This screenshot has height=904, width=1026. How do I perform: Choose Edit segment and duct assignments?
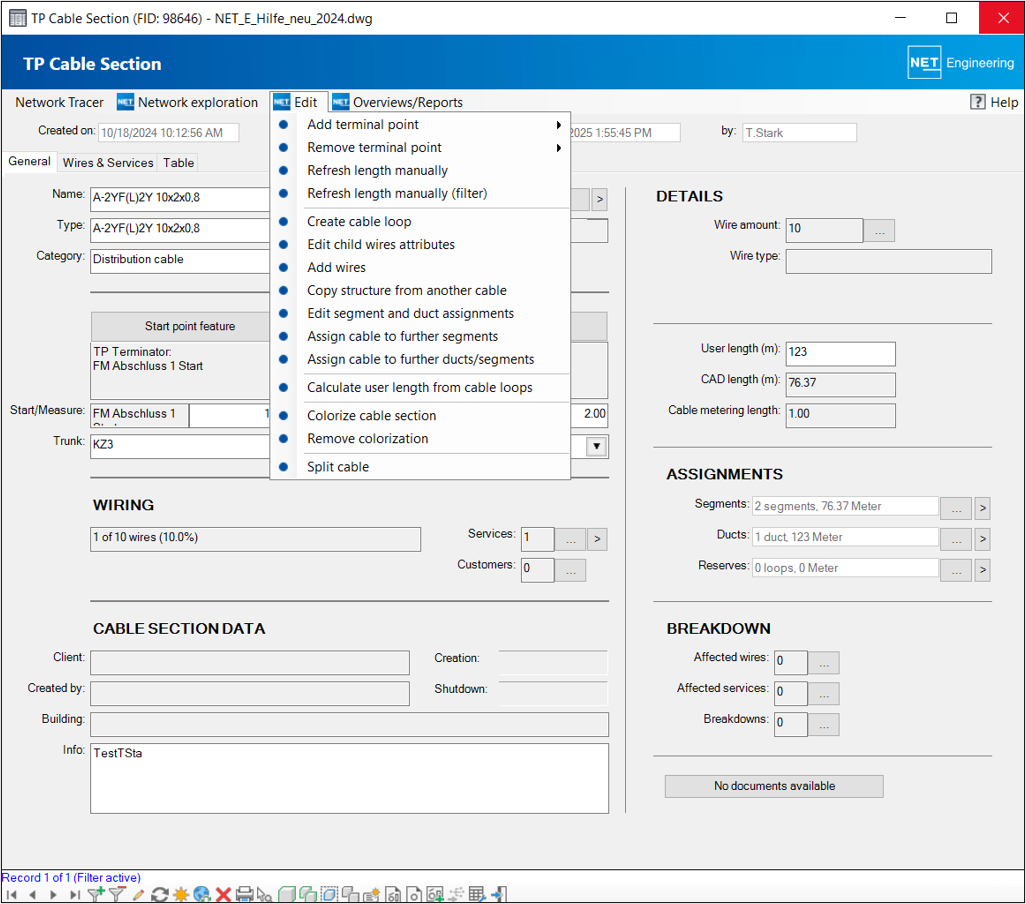[420, 313]
